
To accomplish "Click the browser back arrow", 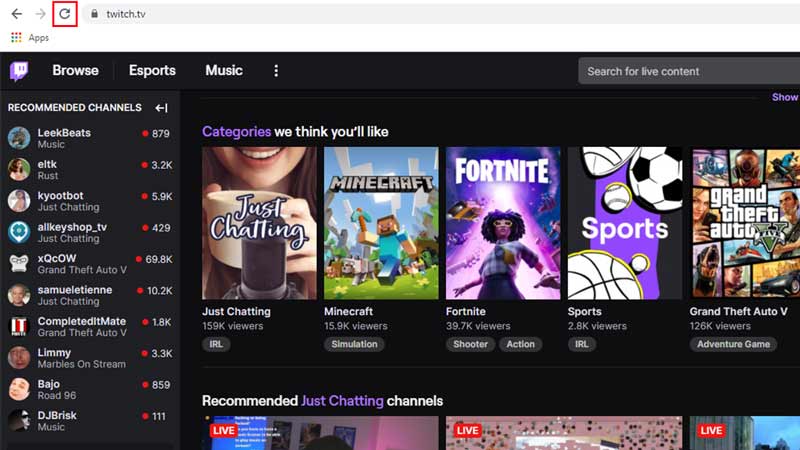I will coord(17,14).
